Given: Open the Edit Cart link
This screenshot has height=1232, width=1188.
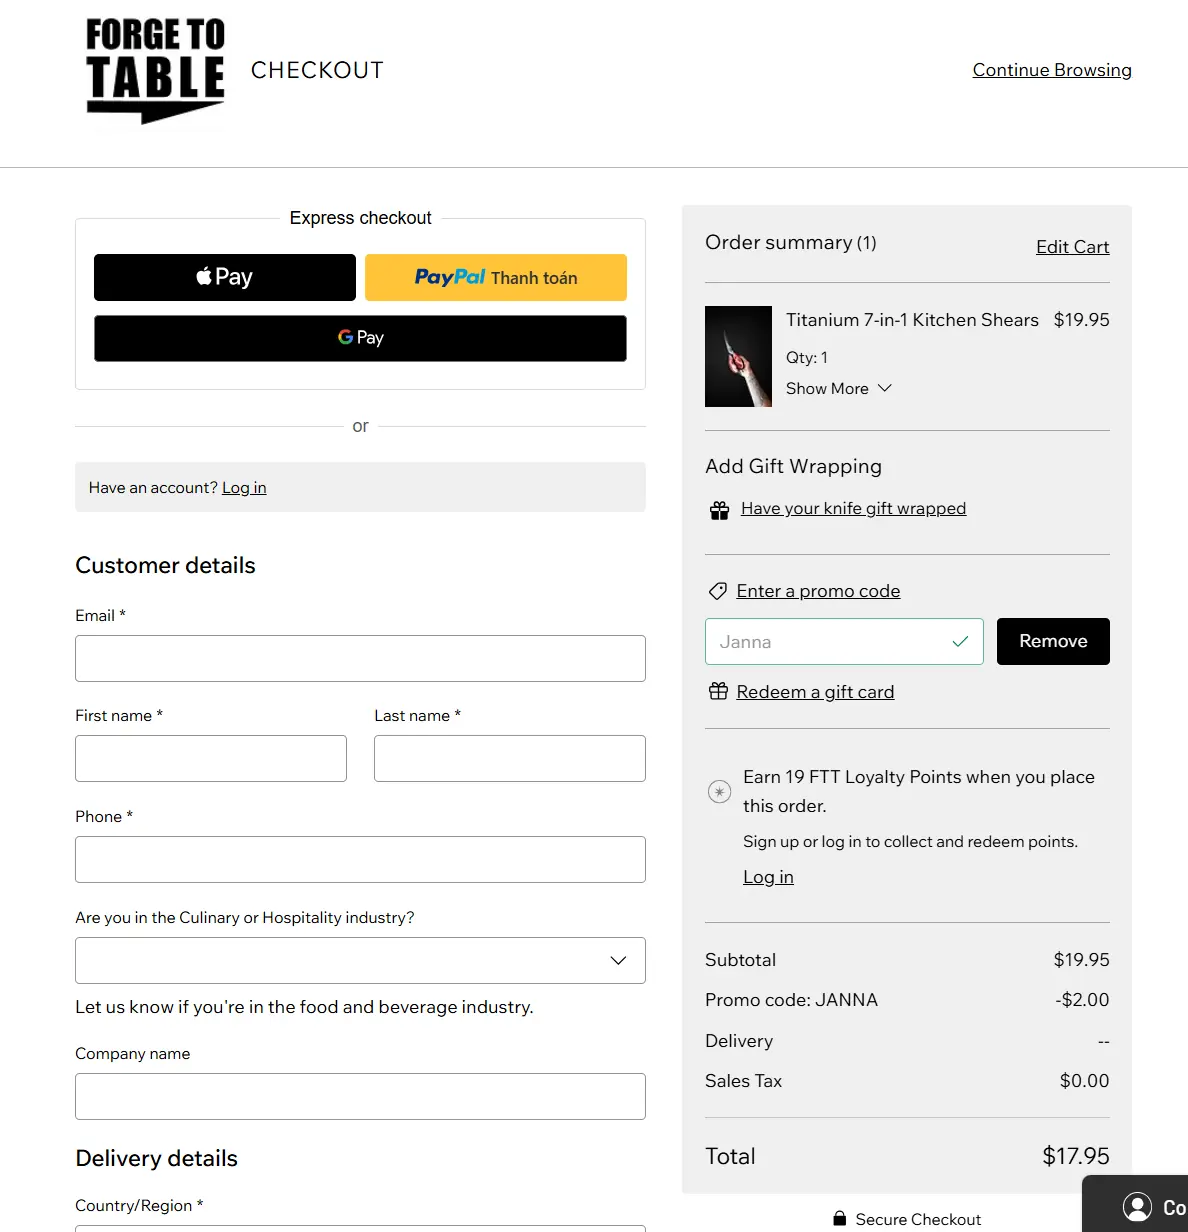Looking at the screenshot, I should pos(1072,247).
